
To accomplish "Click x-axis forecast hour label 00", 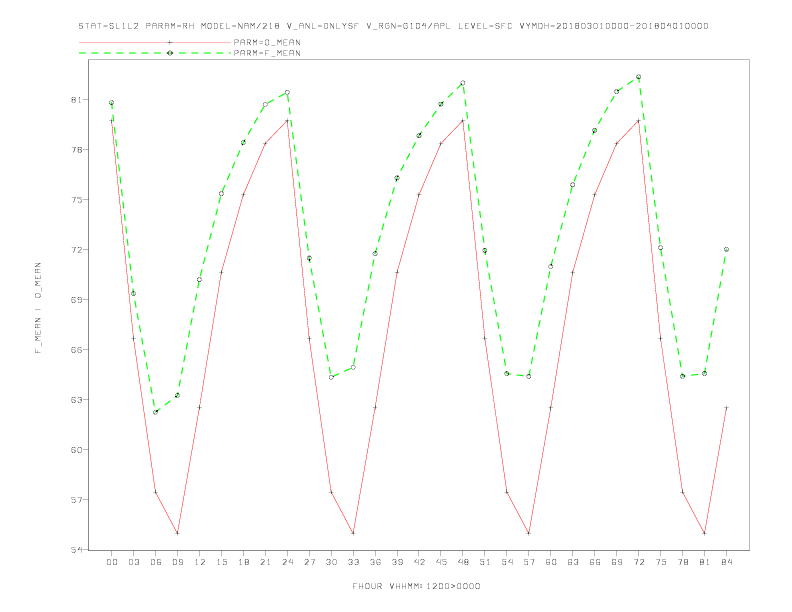I will [112, 562].
